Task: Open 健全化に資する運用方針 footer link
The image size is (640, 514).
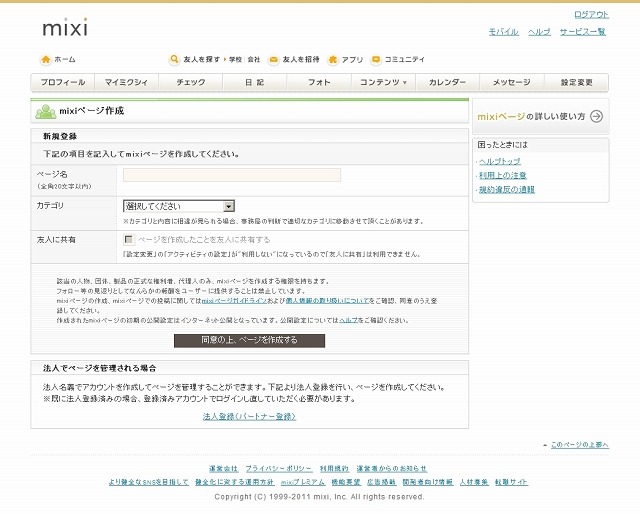Action: click(235, 482)
